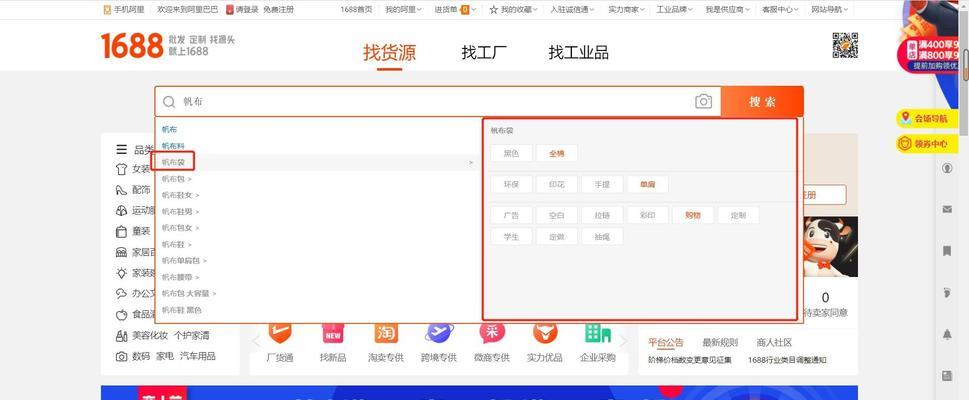Click 免费注册 link
Viewport: 969px width, 400px height.
coord(278,9)
